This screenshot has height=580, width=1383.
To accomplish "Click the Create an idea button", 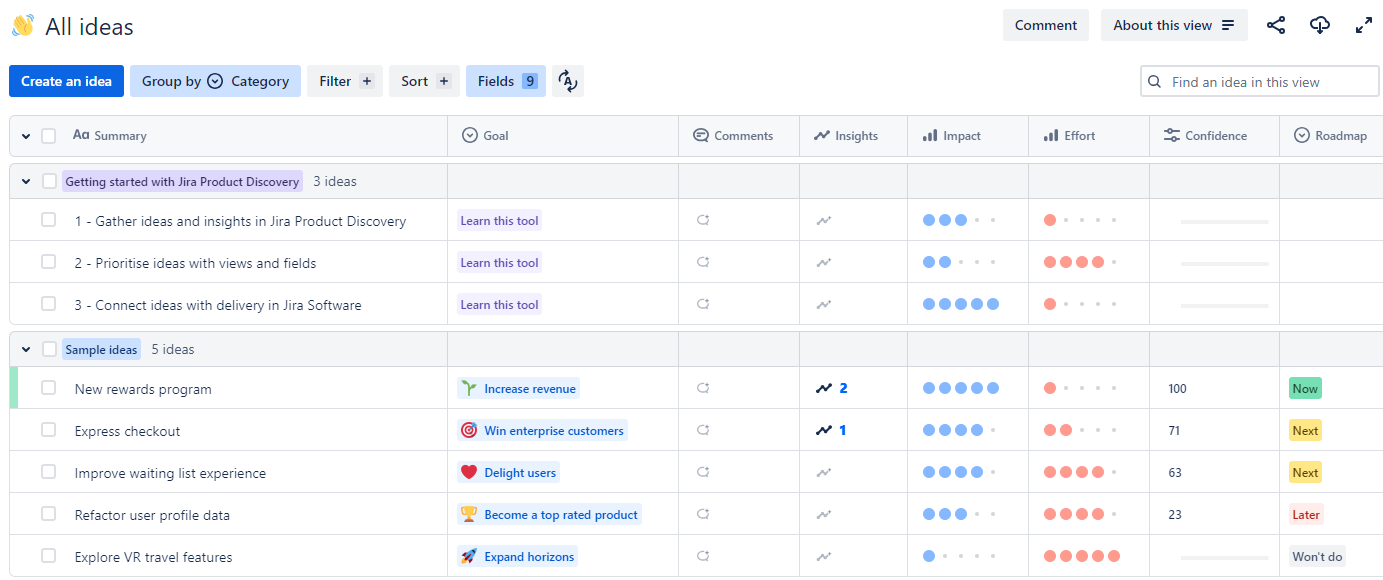I will pos(66,81).
